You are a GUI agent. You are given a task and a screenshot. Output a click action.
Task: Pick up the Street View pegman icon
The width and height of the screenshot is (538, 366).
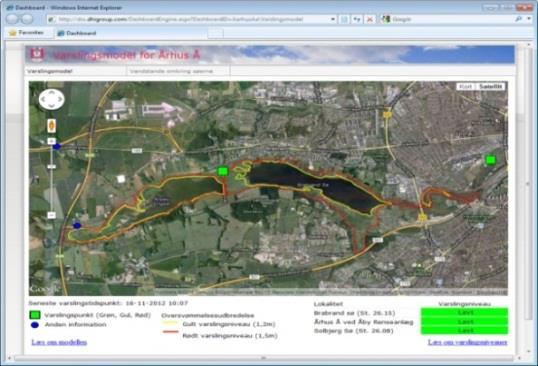[51, 126]
